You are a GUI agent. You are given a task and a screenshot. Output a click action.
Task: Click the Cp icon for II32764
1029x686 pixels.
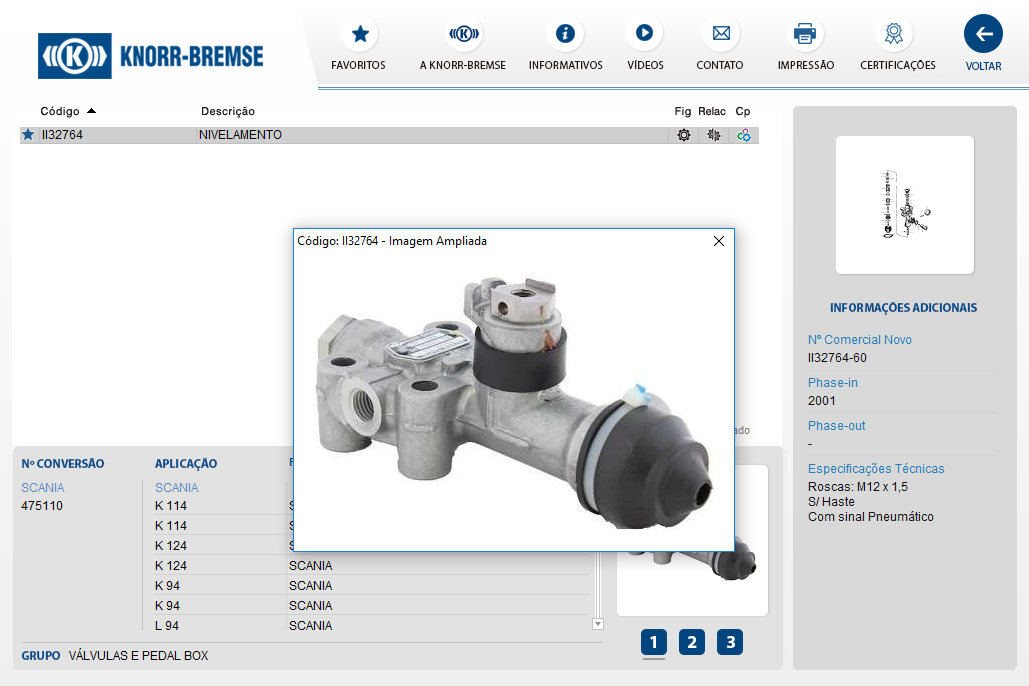pyautogui.click(x=743, y=135)
